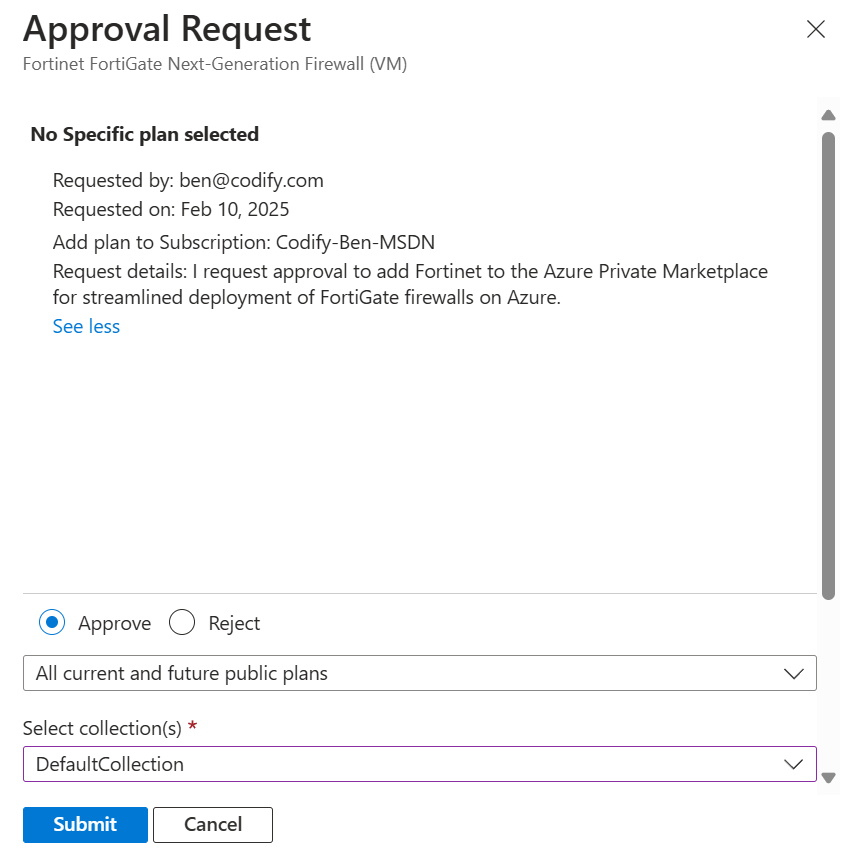Click the 'No Specific plan selected' heading

145,134
